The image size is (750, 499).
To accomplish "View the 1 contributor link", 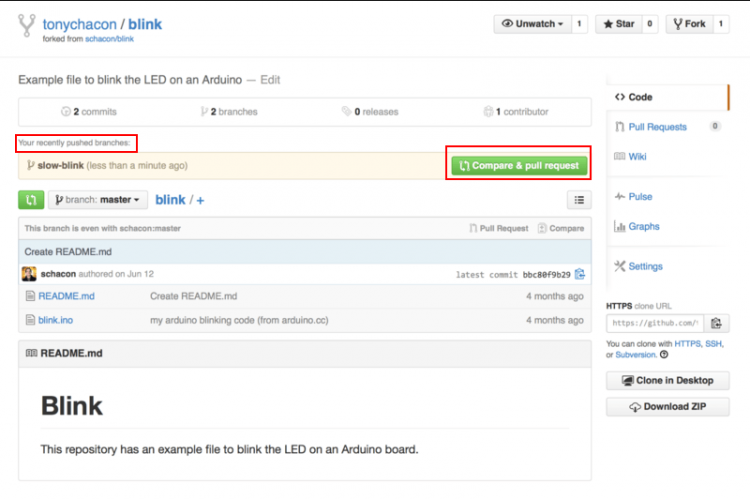I will pyautogui.click(x=516, y=111).
